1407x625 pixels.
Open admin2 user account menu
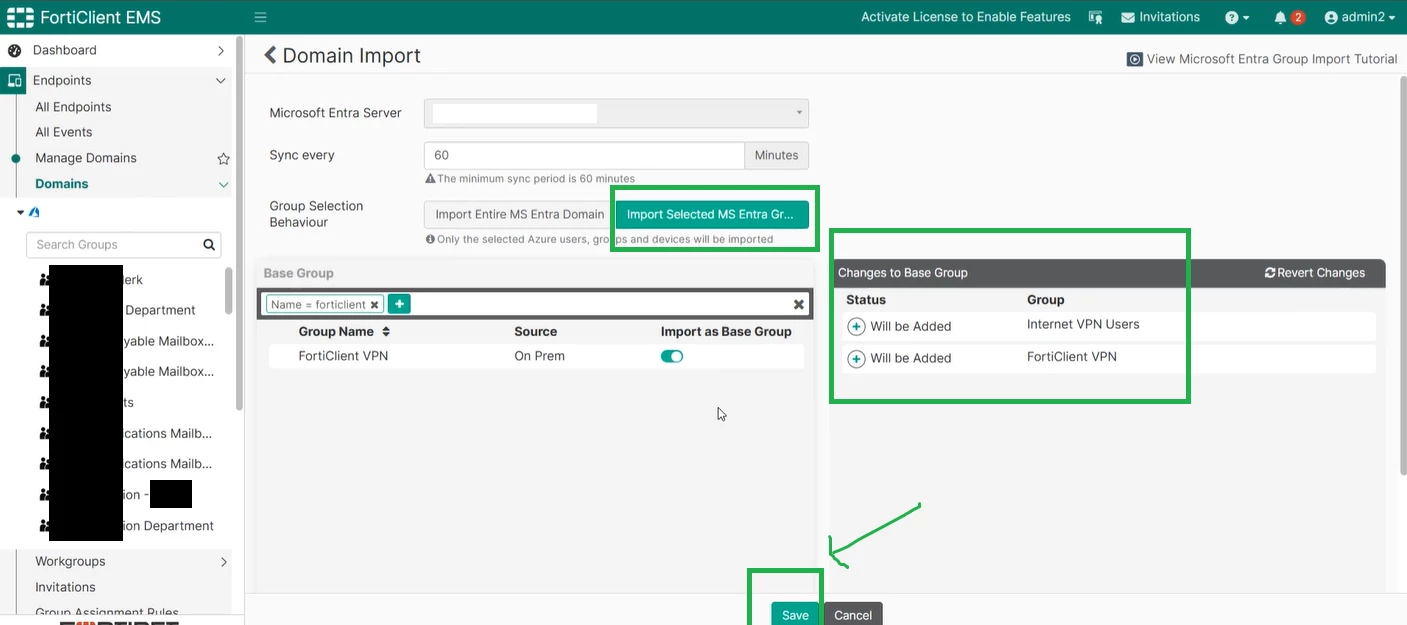[1359, 17]
